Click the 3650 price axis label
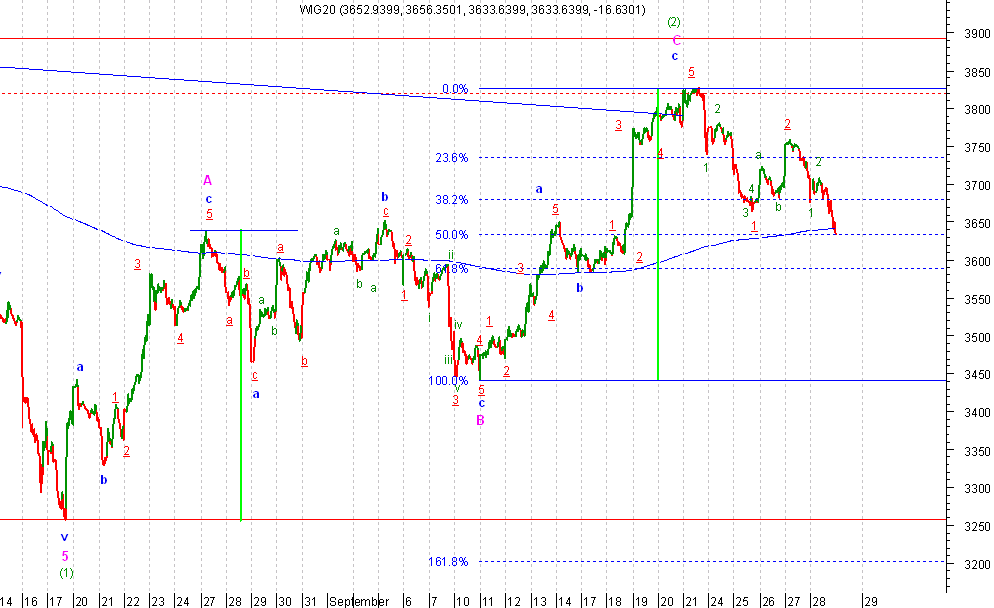The height and width of the screenshot is (608, 994). (x=977, y=224)
